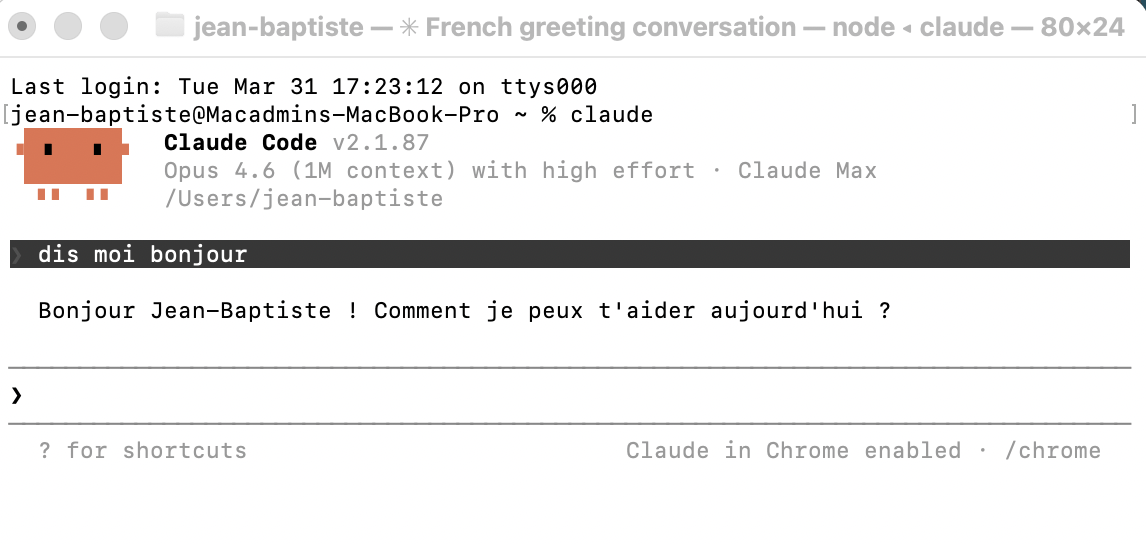Click the asterisk spinner icon in title
The height and width of the screenshot is (544, 1146).
point(407,28)
